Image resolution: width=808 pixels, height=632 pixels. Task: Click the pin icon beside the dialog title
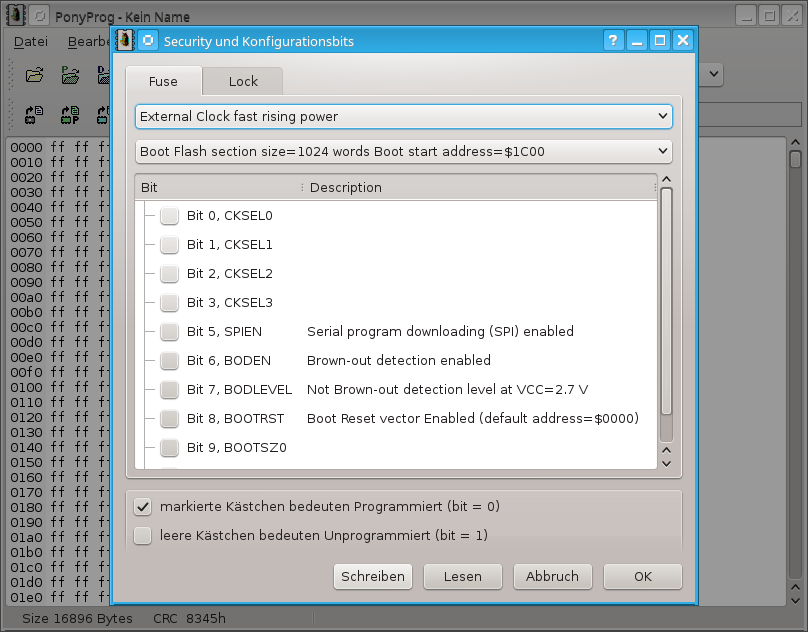coord(148,40)
